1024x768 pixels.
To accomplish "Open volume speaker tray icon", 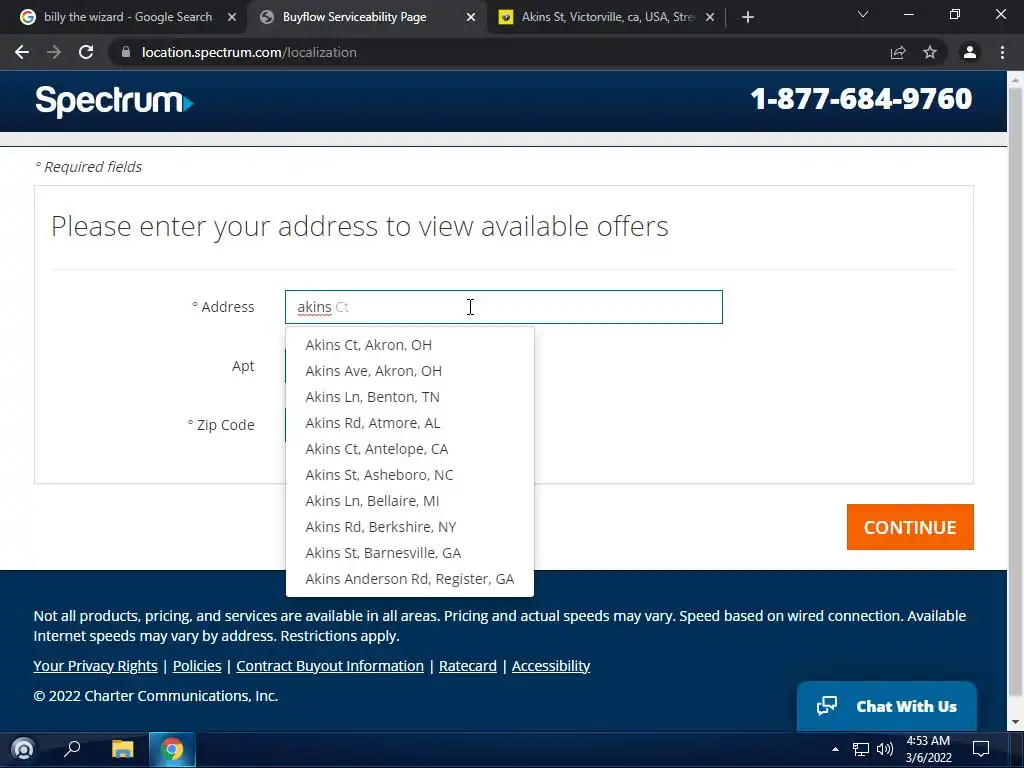I will 885,749.
